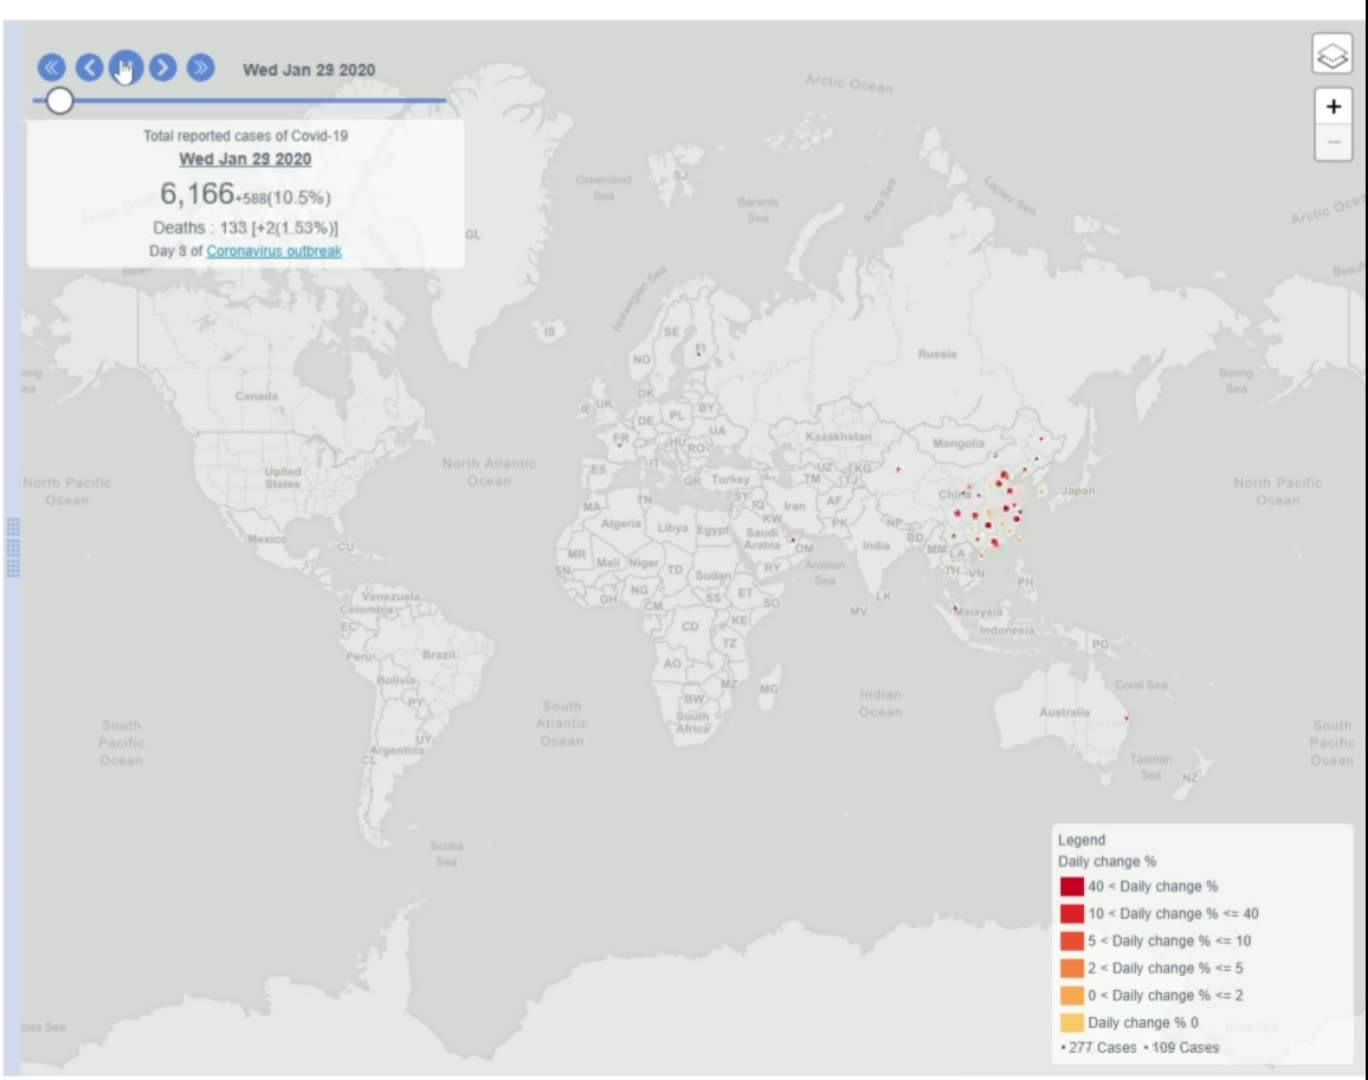Click the 109 Cases size label in the legend

point(1185,1048)
